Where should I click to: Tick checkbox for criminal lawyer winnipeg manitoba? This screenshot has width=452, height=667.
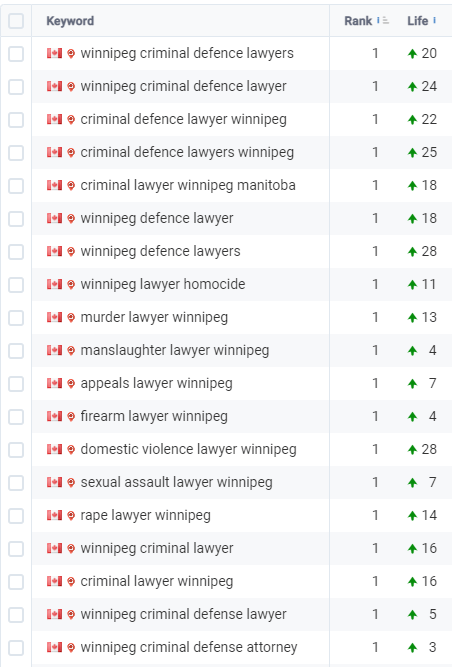(x=16, y=186)
